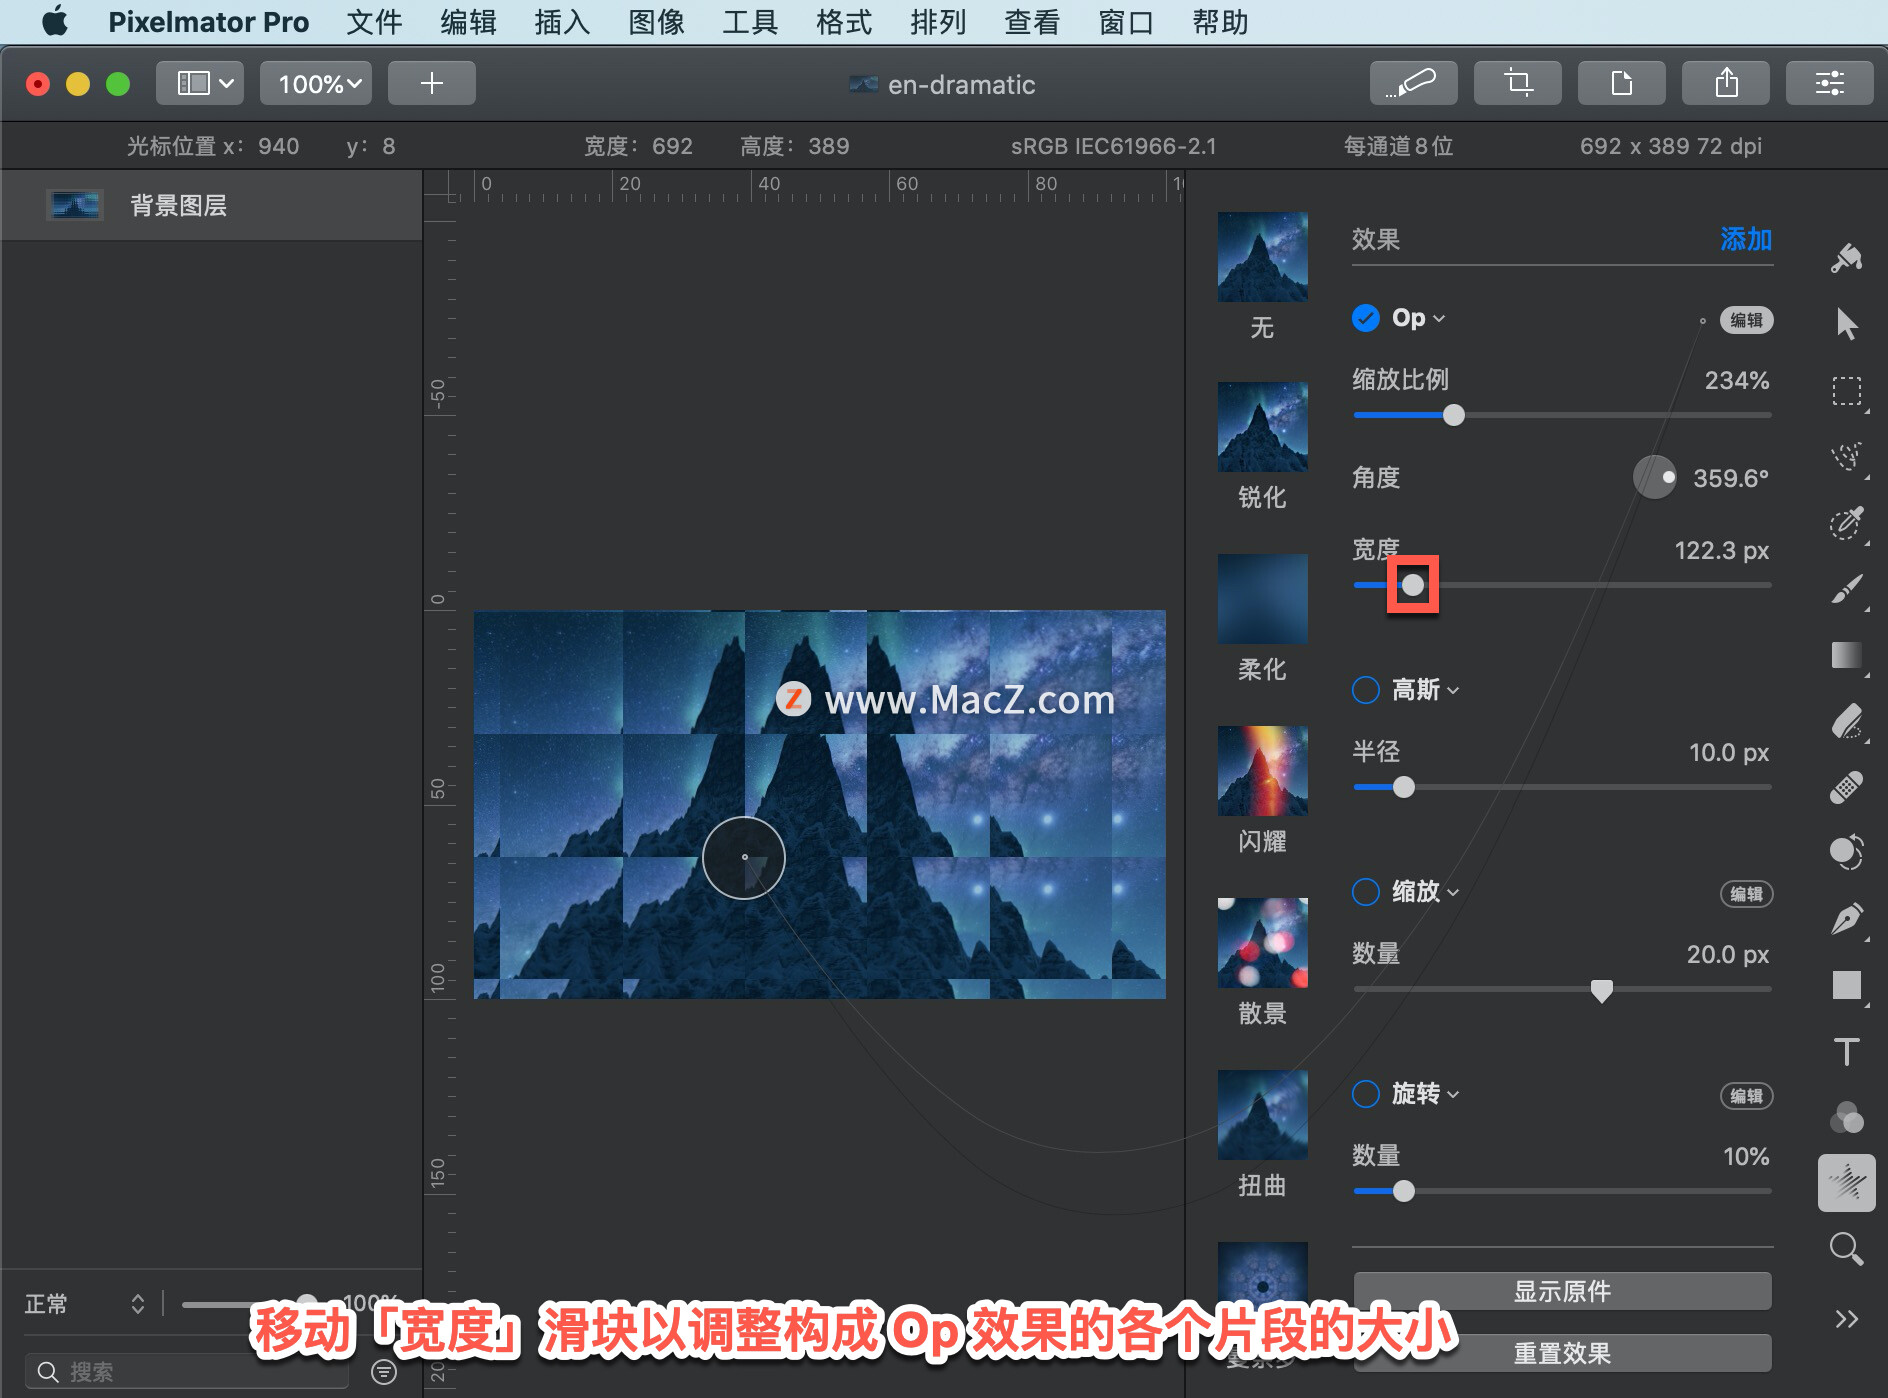Click 编辑 button for 缩放 effect
The image size is (1888, 1398).
[x=1746, y=894]
